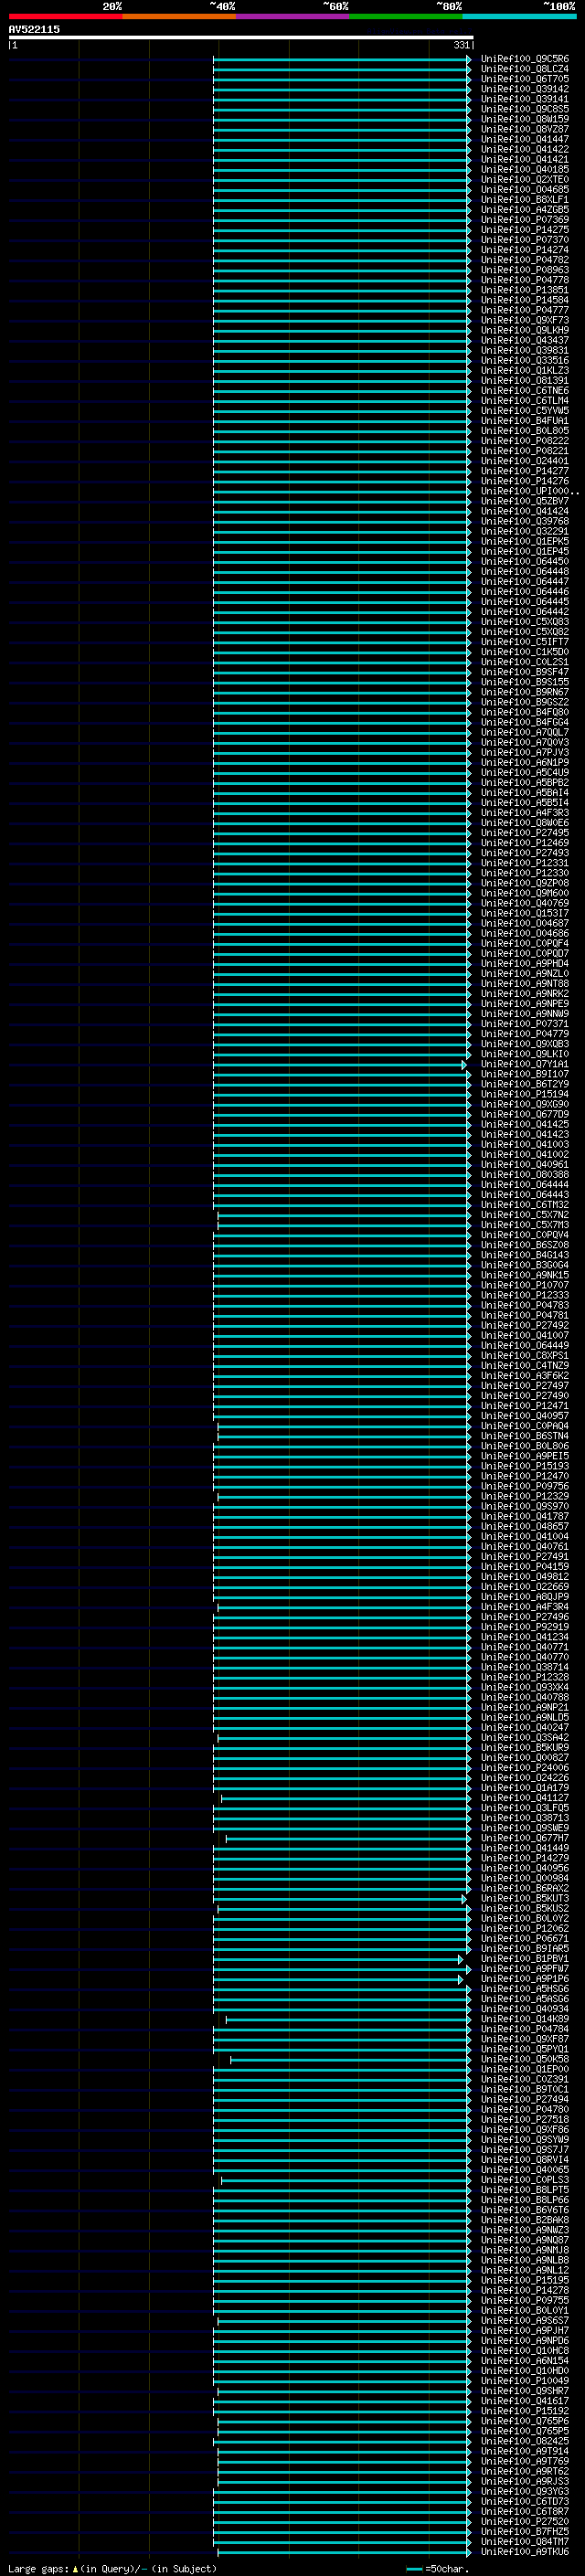The width and height of the screenshot is (585, 2576).
Task: Click the label UniRef100_P92919
Action: [524, 1627]
